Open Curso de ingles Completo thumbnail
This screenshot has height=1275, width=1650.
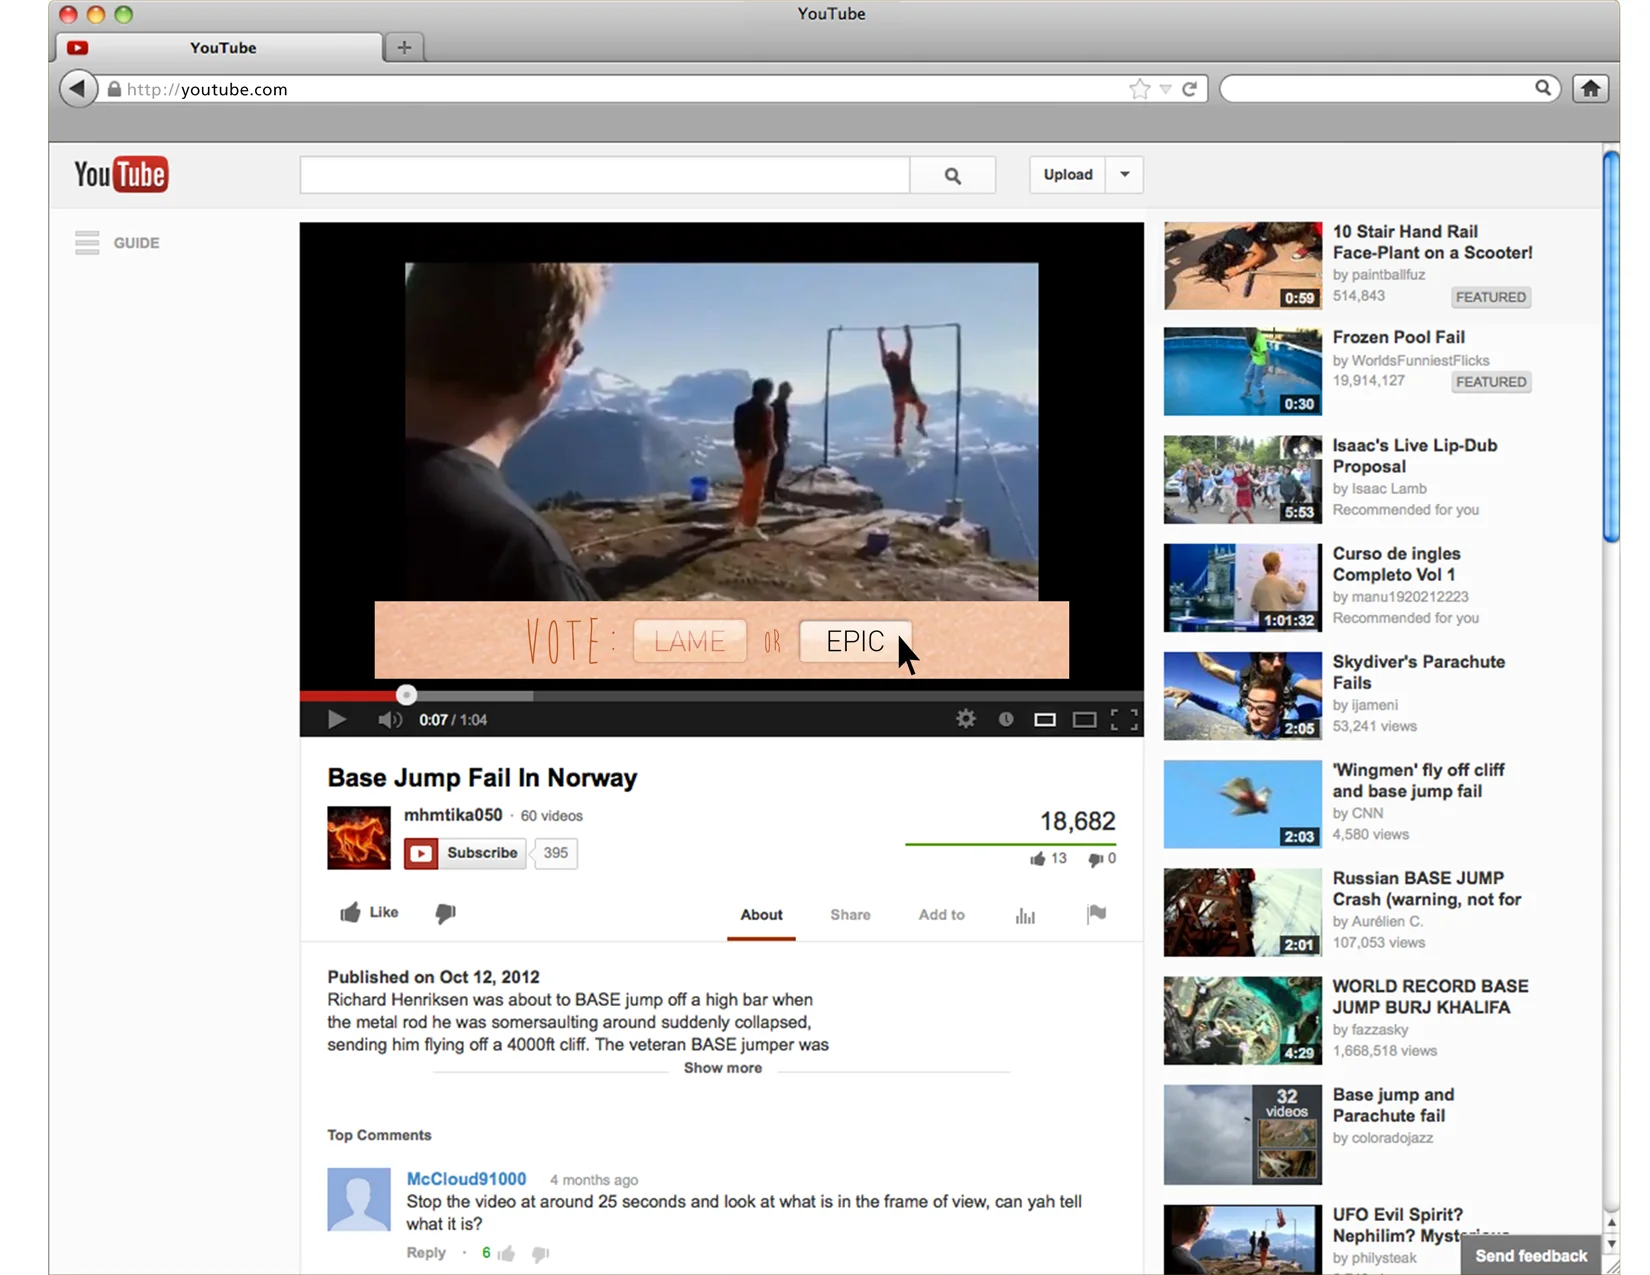(x=1243, y=588)
